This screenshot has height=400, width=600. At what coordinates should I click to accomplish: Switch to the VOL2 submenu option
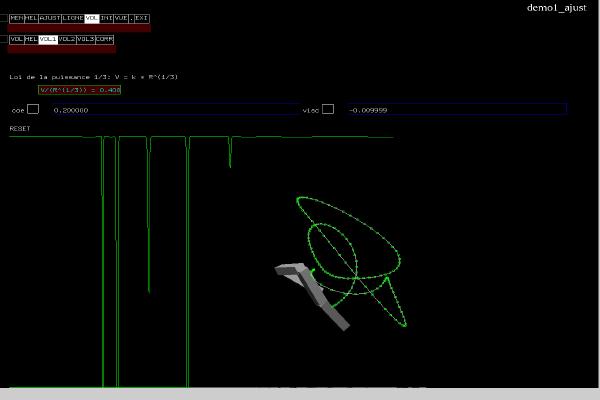[67, 39]
